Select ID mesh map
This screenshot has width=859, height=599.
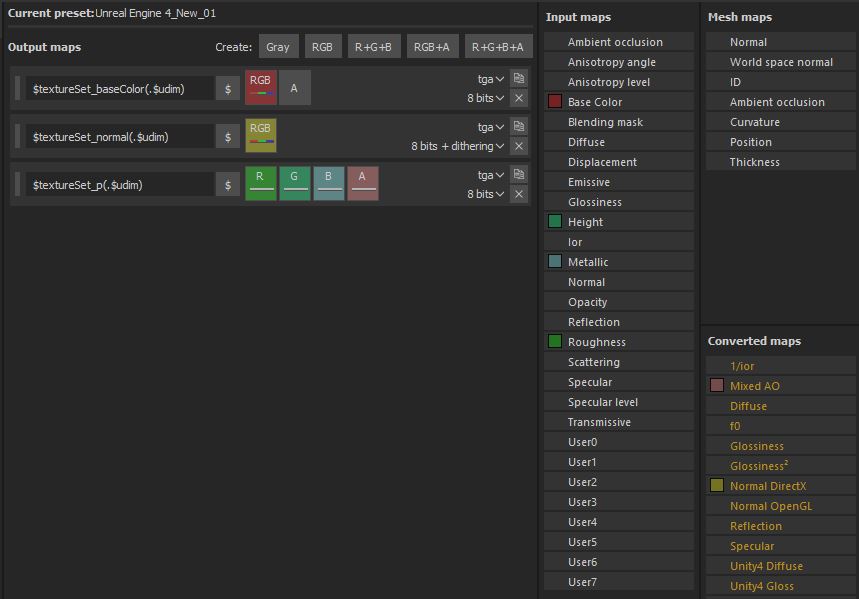point(781,82)
